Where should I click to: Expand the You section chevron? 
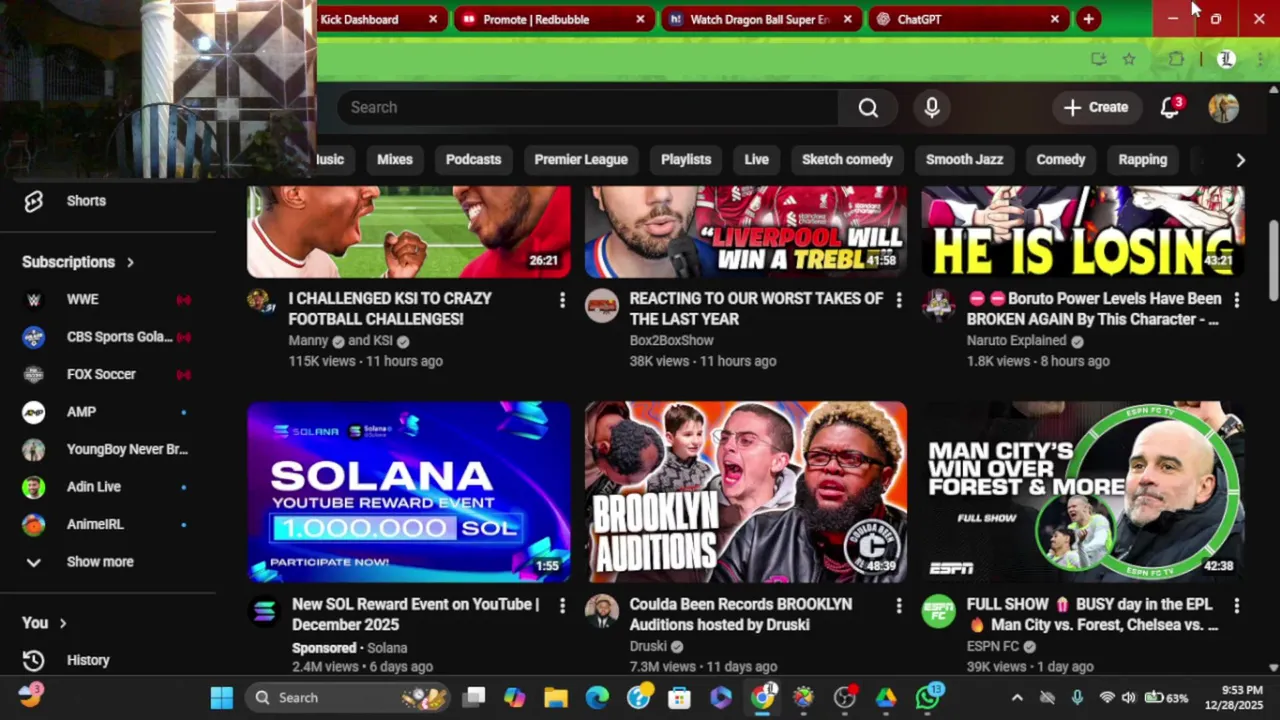63,623
